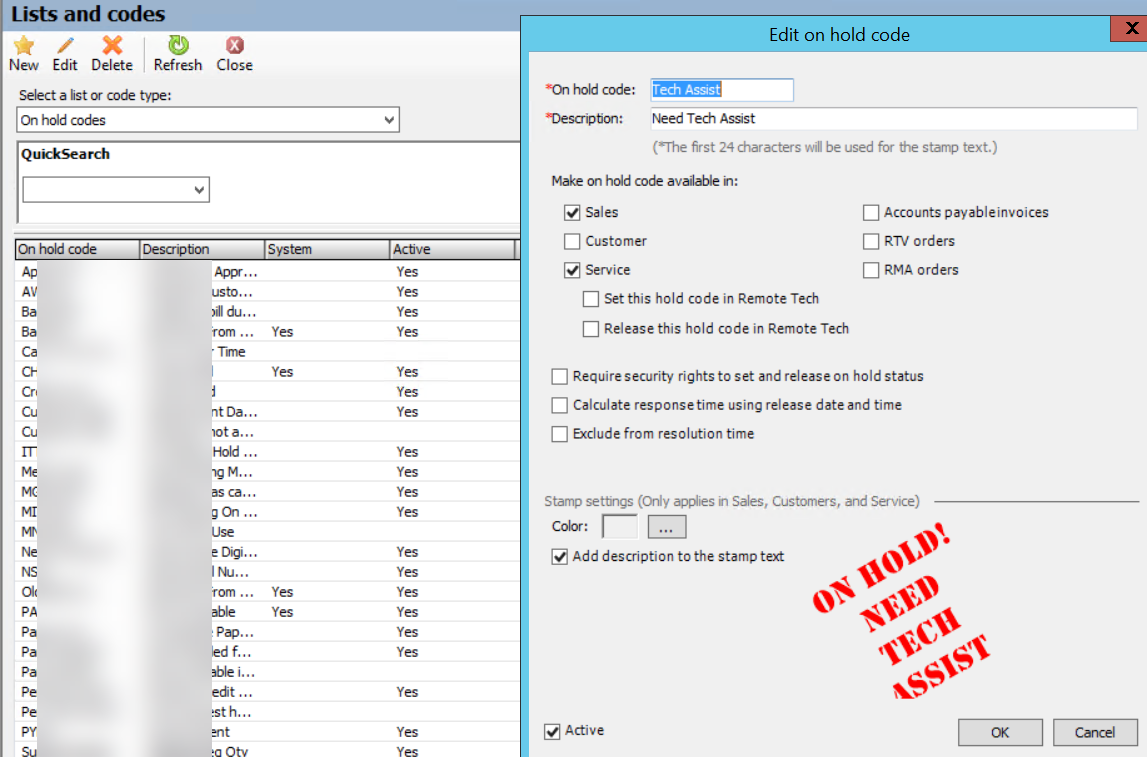Click the On hold code input field
1147x757 pixels.
click(x=721, y=89)
